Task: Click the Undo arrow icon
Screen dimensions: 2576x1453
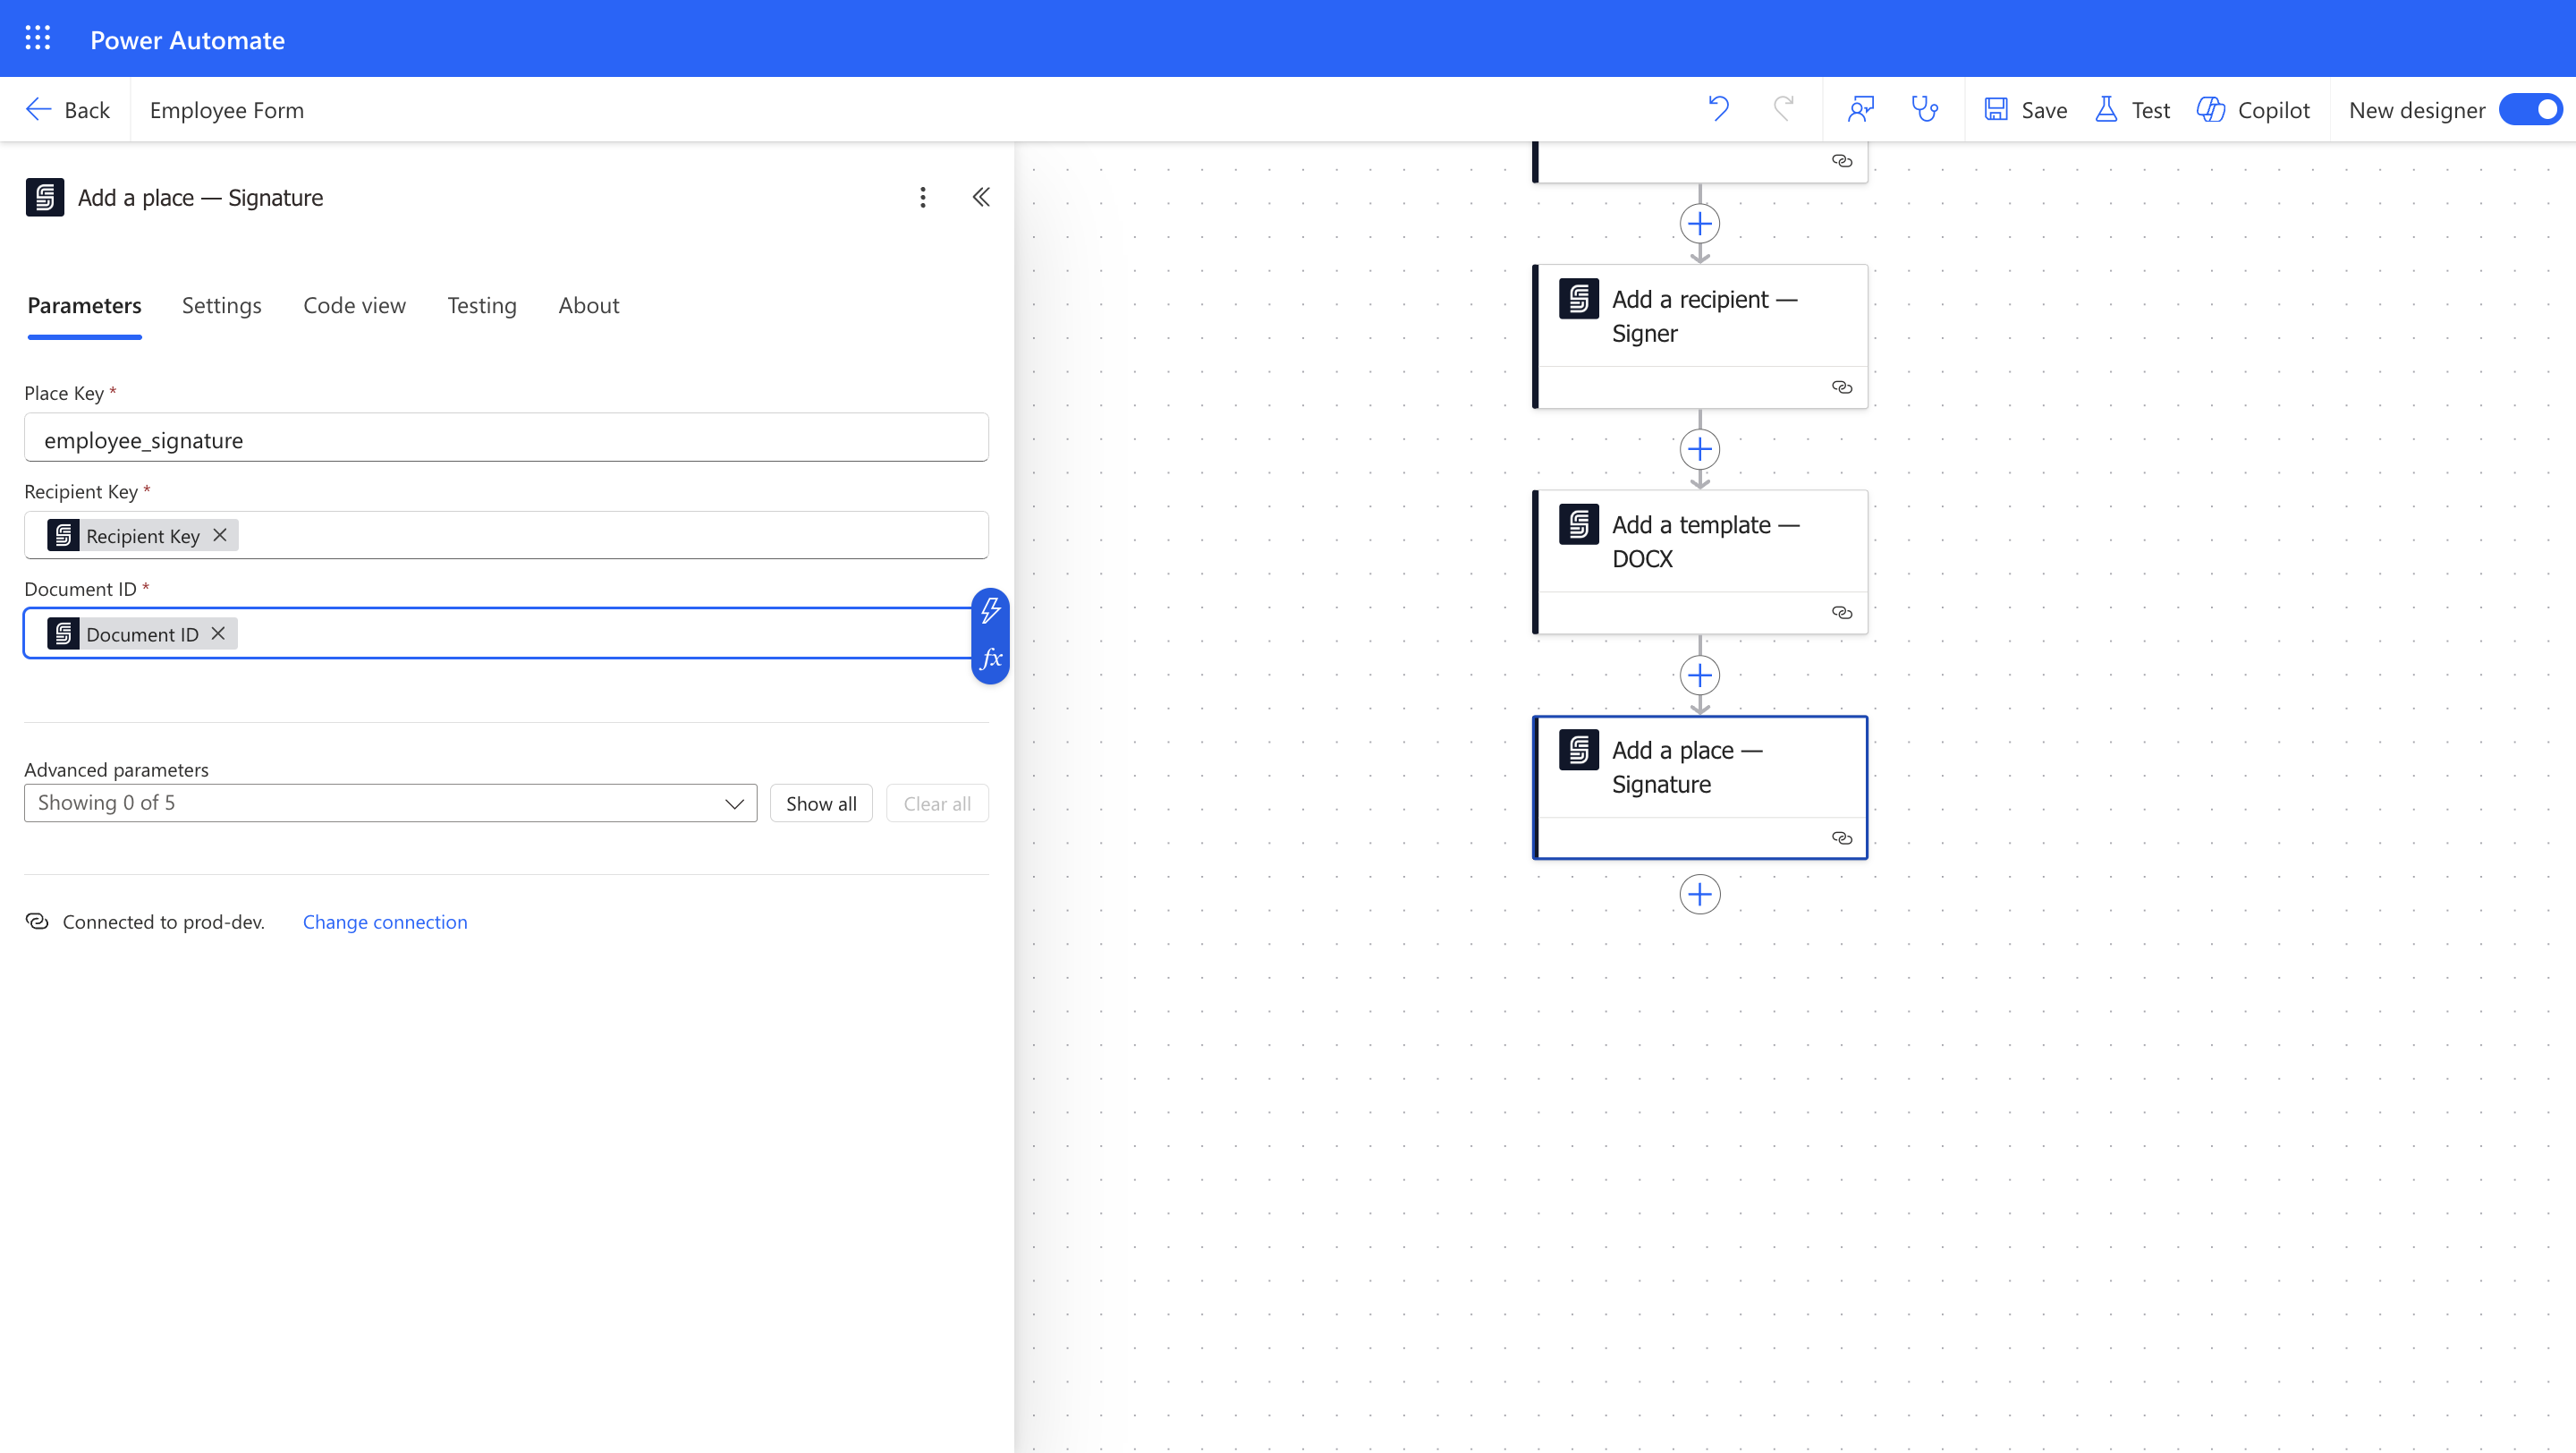Action: tap(1718, 109)
